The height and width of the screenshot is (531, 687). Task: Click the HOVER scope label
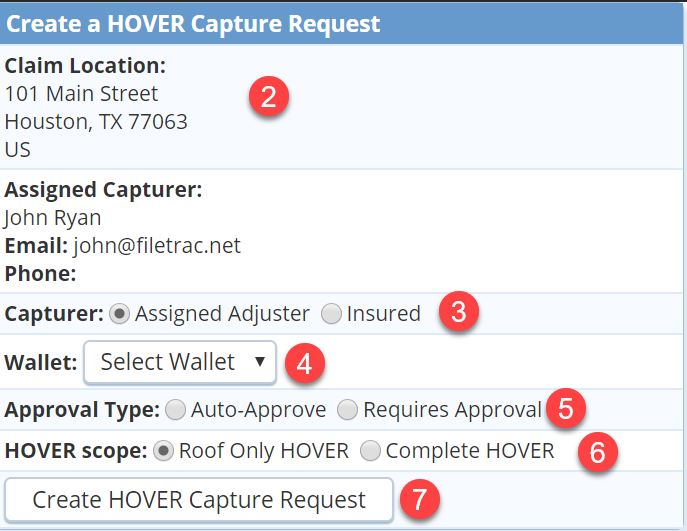pyautogui.click(x=76, y=451)
